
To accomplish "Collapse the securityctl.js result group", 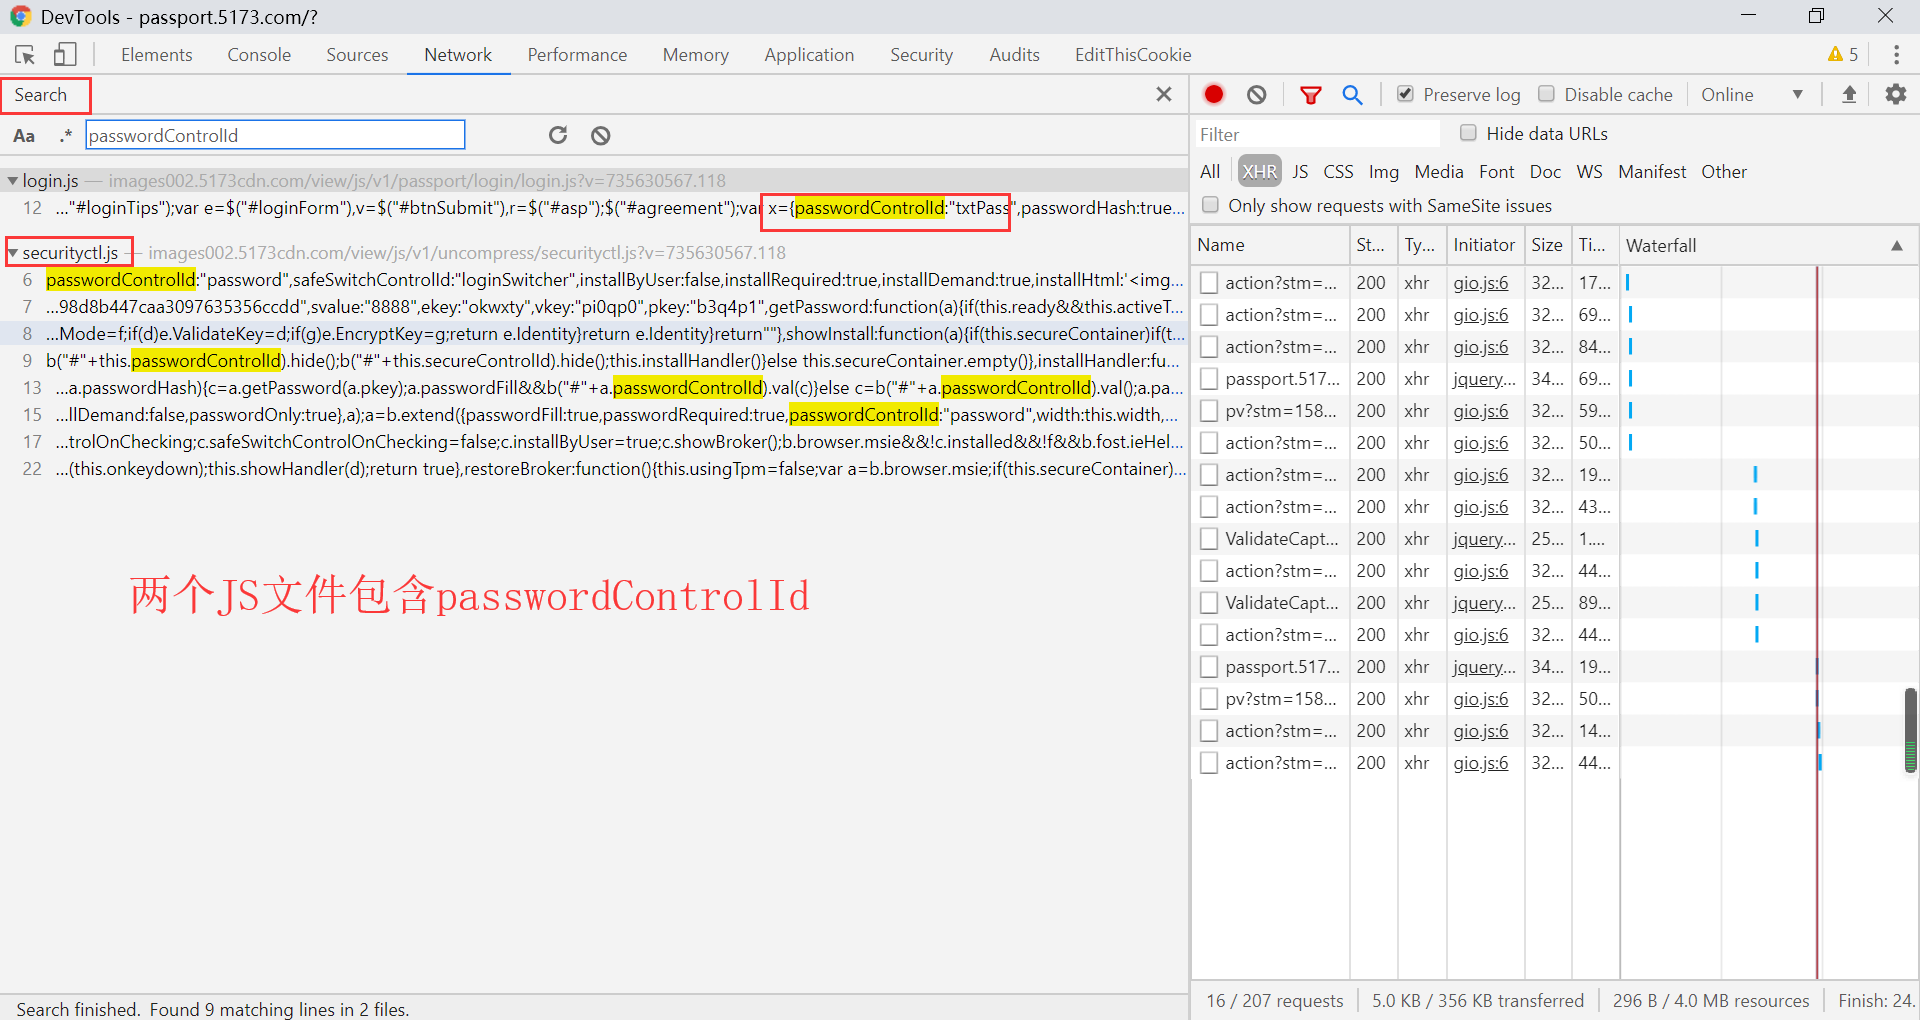I will (12, 253).
